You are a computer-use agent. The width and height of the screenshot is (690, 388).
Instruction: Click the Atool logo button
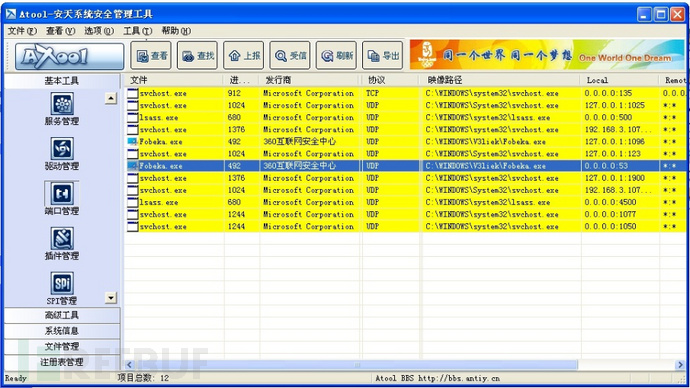pyautogui.click(x=69, y=56)
